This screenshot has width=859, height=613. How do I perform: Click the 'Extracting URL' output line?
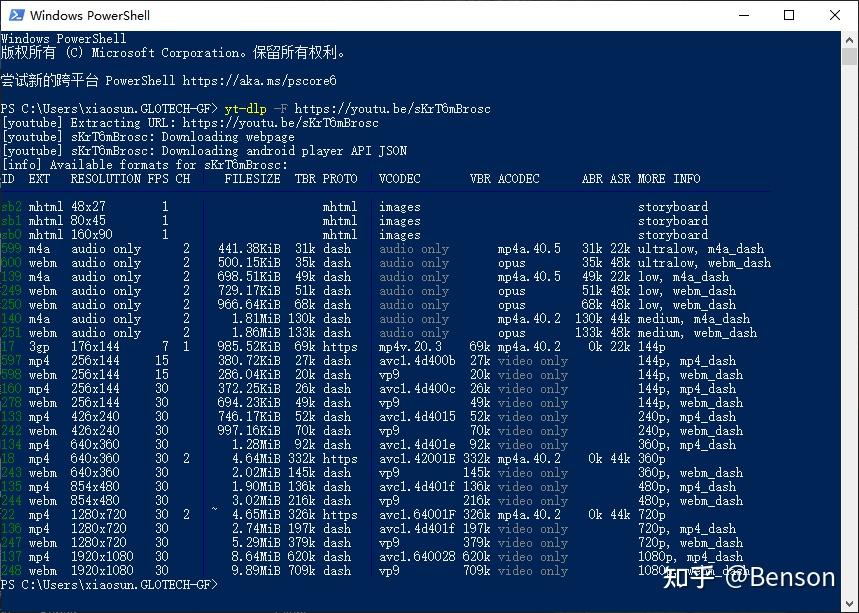190,123
